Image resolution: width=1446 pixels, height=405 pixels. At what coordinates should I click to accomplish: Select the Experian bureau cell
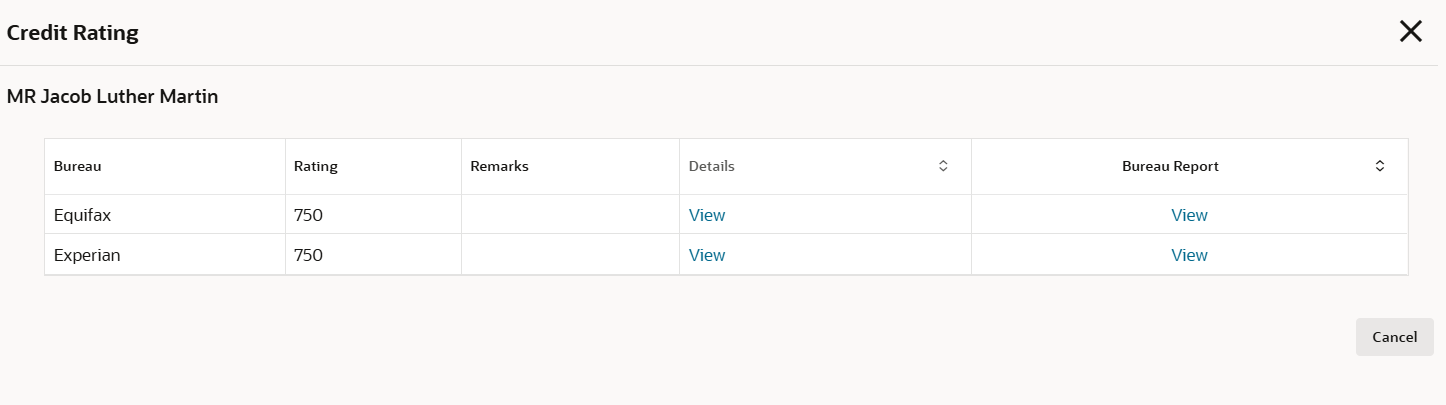(87, 255)
